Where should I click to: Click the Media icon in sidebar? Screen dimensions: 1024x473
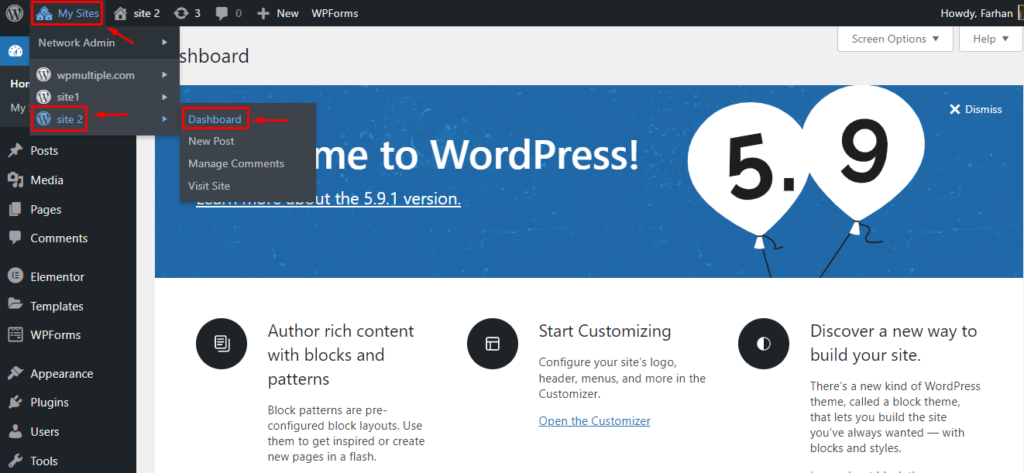coord(15,180)
